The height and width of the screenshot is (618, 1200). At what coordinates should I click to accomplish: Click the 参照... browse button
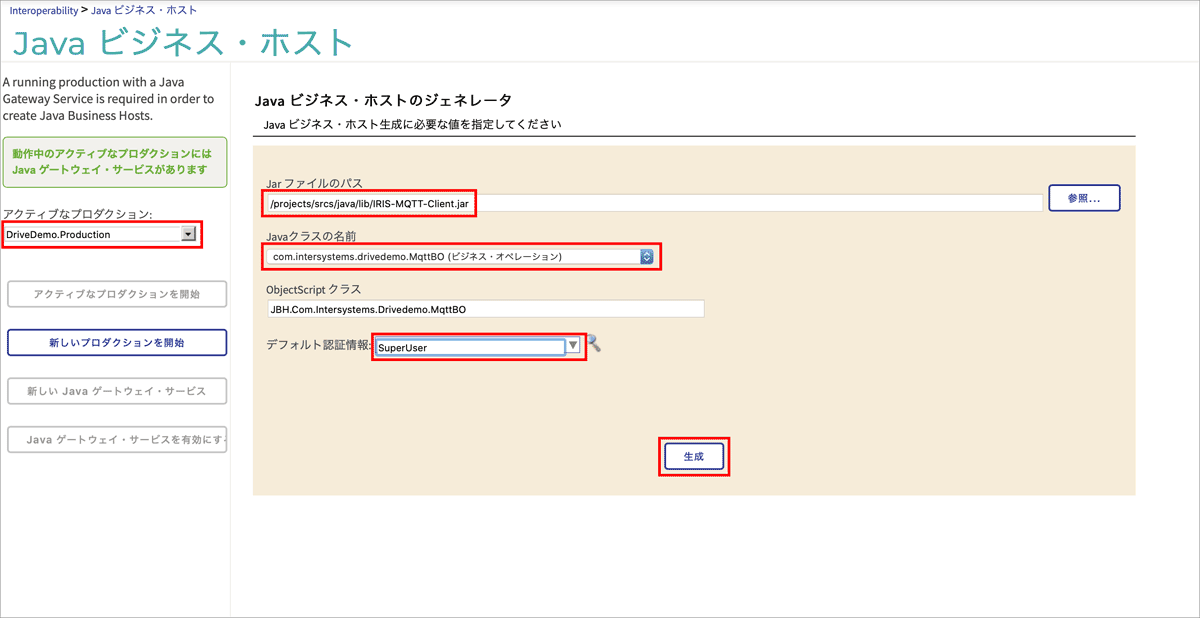pyautogui.click(x=1084, y=198)
